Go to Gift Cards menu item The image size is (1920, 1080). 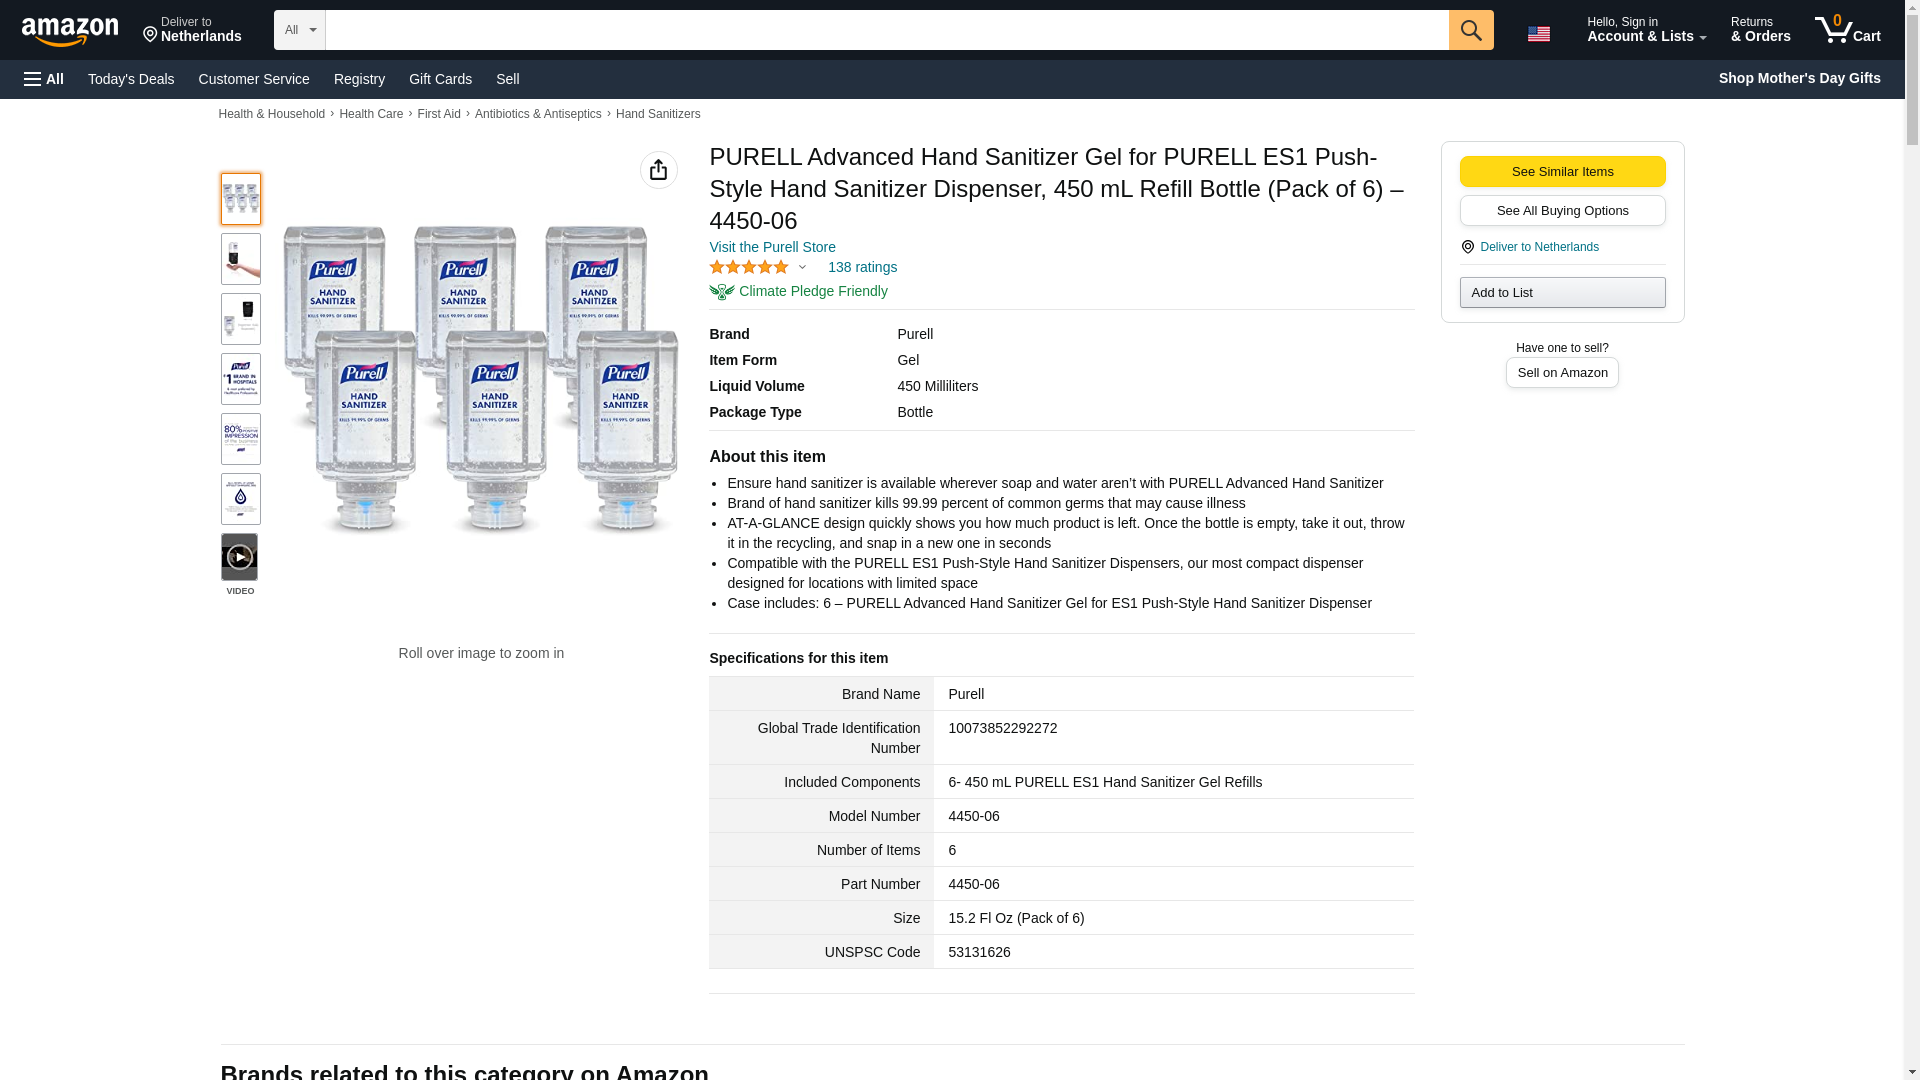point(440,79)
